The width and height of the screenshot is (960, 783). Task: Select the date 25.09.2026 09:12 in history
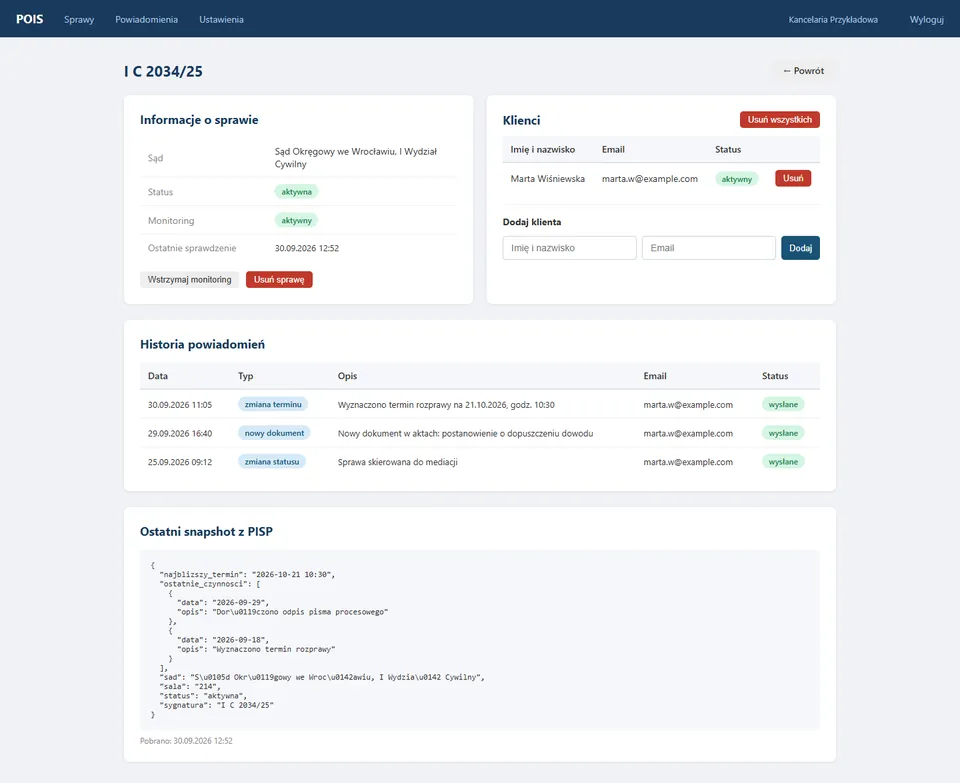point(180,462)
